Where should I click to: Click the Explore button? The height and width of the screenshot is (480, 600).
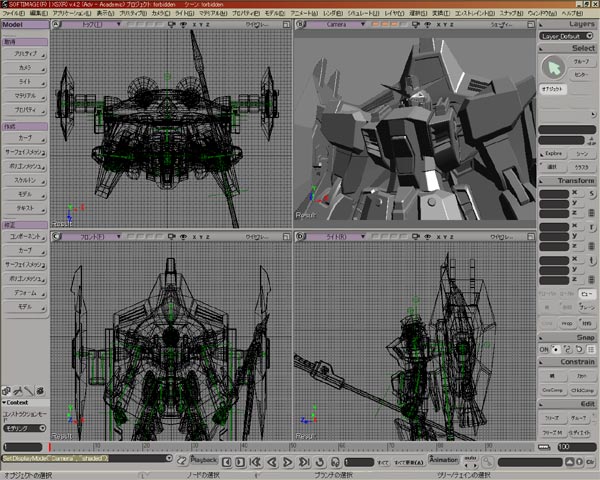[x=553, y=153]
